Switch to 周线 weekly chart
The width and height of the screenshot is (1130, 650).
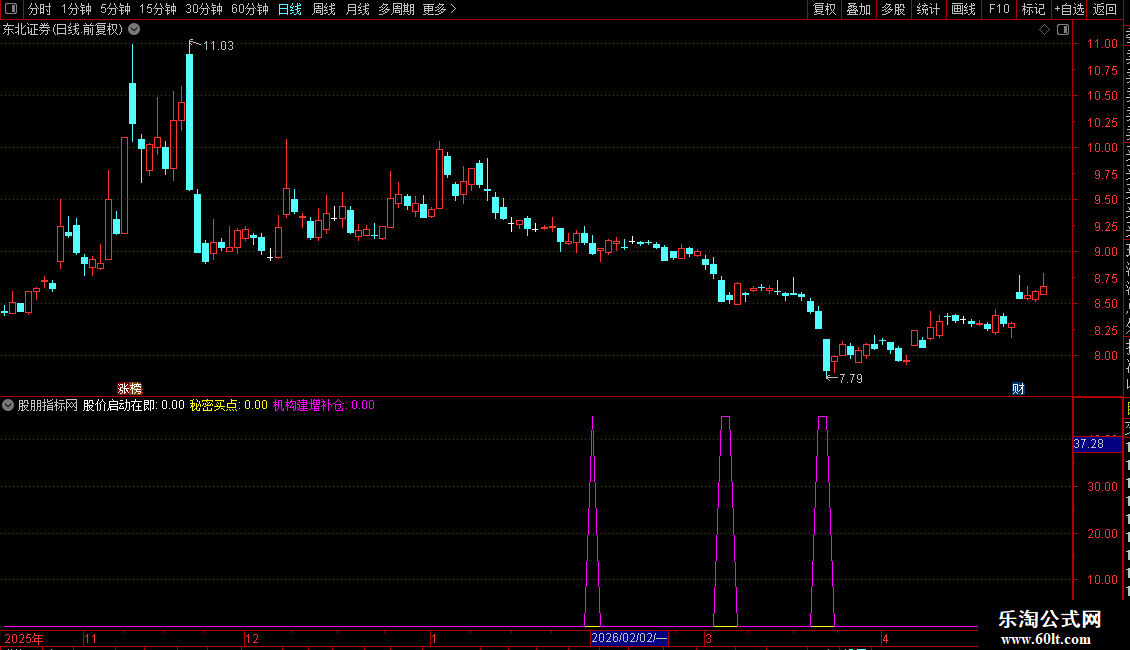click(324, 9)
